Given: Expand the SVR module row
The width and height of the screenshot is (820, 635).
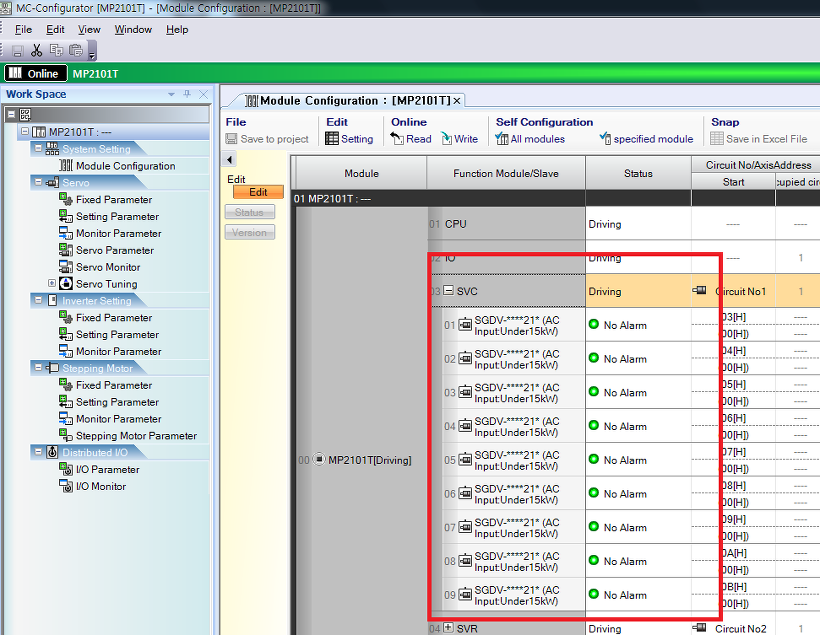Looking at the screenshot, I should [448, 627].
